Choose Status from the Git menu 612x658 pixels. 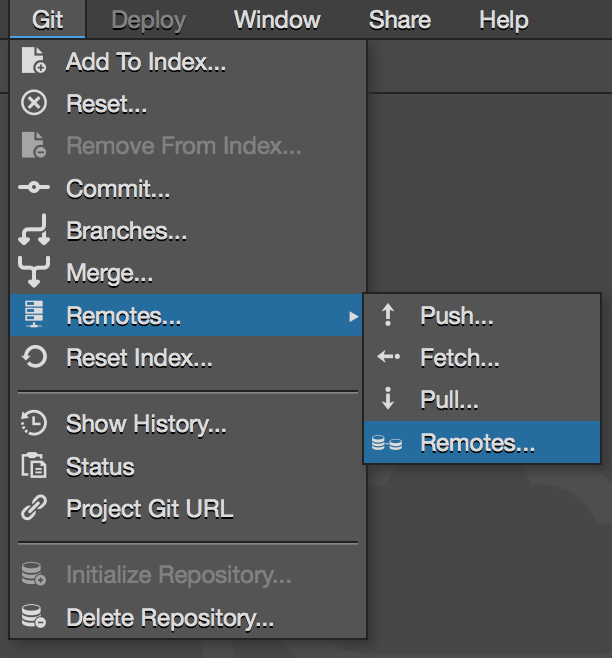tap(100, 467)
